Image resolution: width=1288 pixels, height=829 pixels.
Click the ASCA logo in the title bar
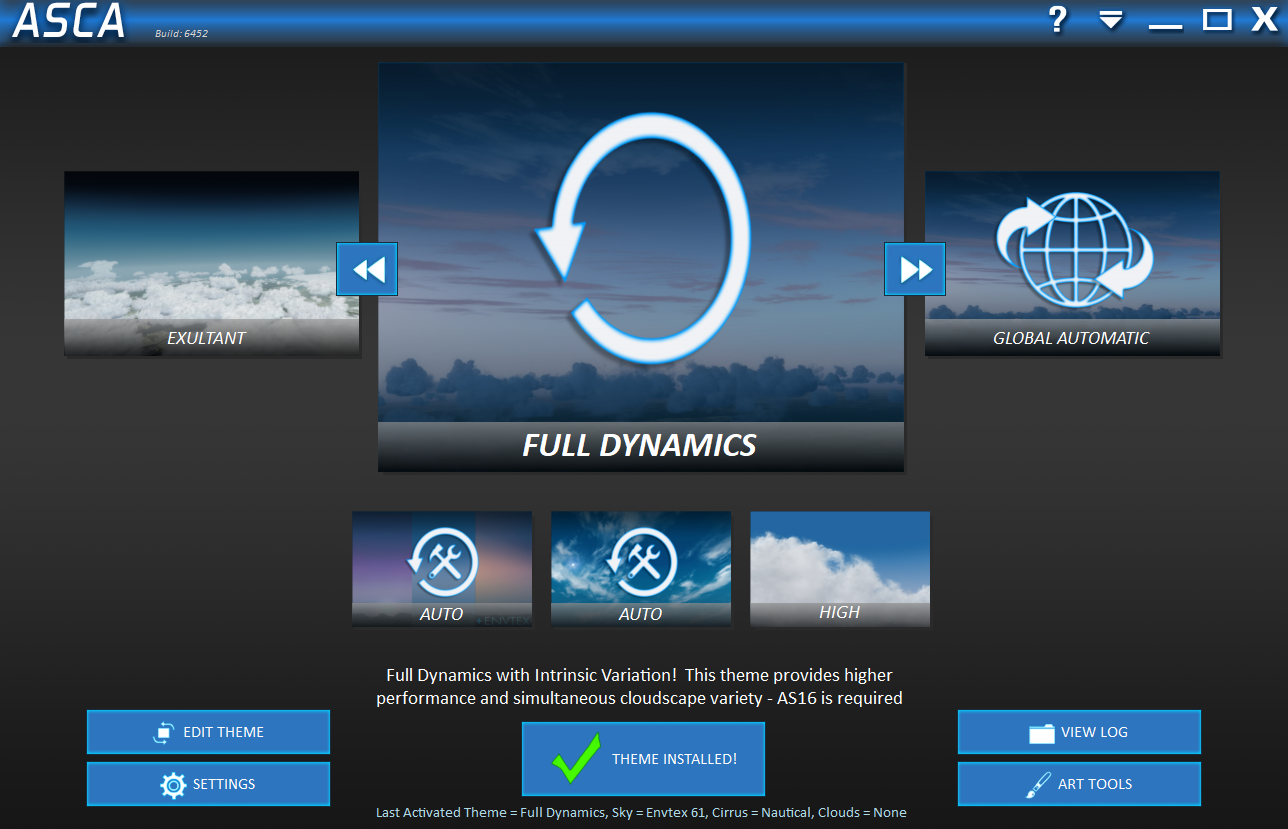(x=69, y=22)
